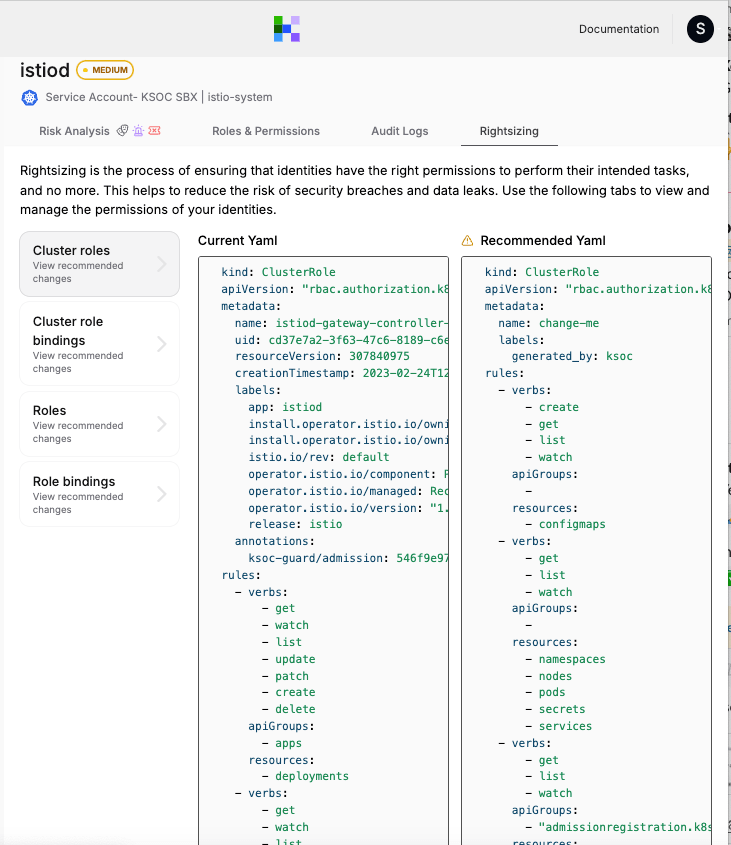Click the siren alert icon beside Risk Analysis

[x=139, y=130]
